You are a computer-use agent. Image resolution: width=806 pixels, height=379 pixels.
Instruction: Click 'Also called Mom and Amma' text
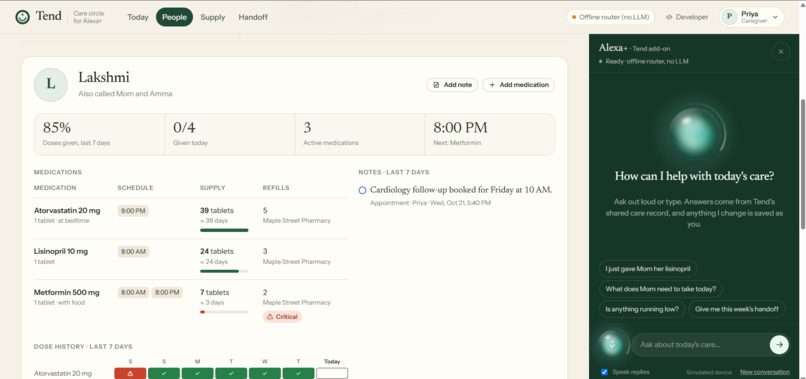pyautogui.click(x=125, y=94)
